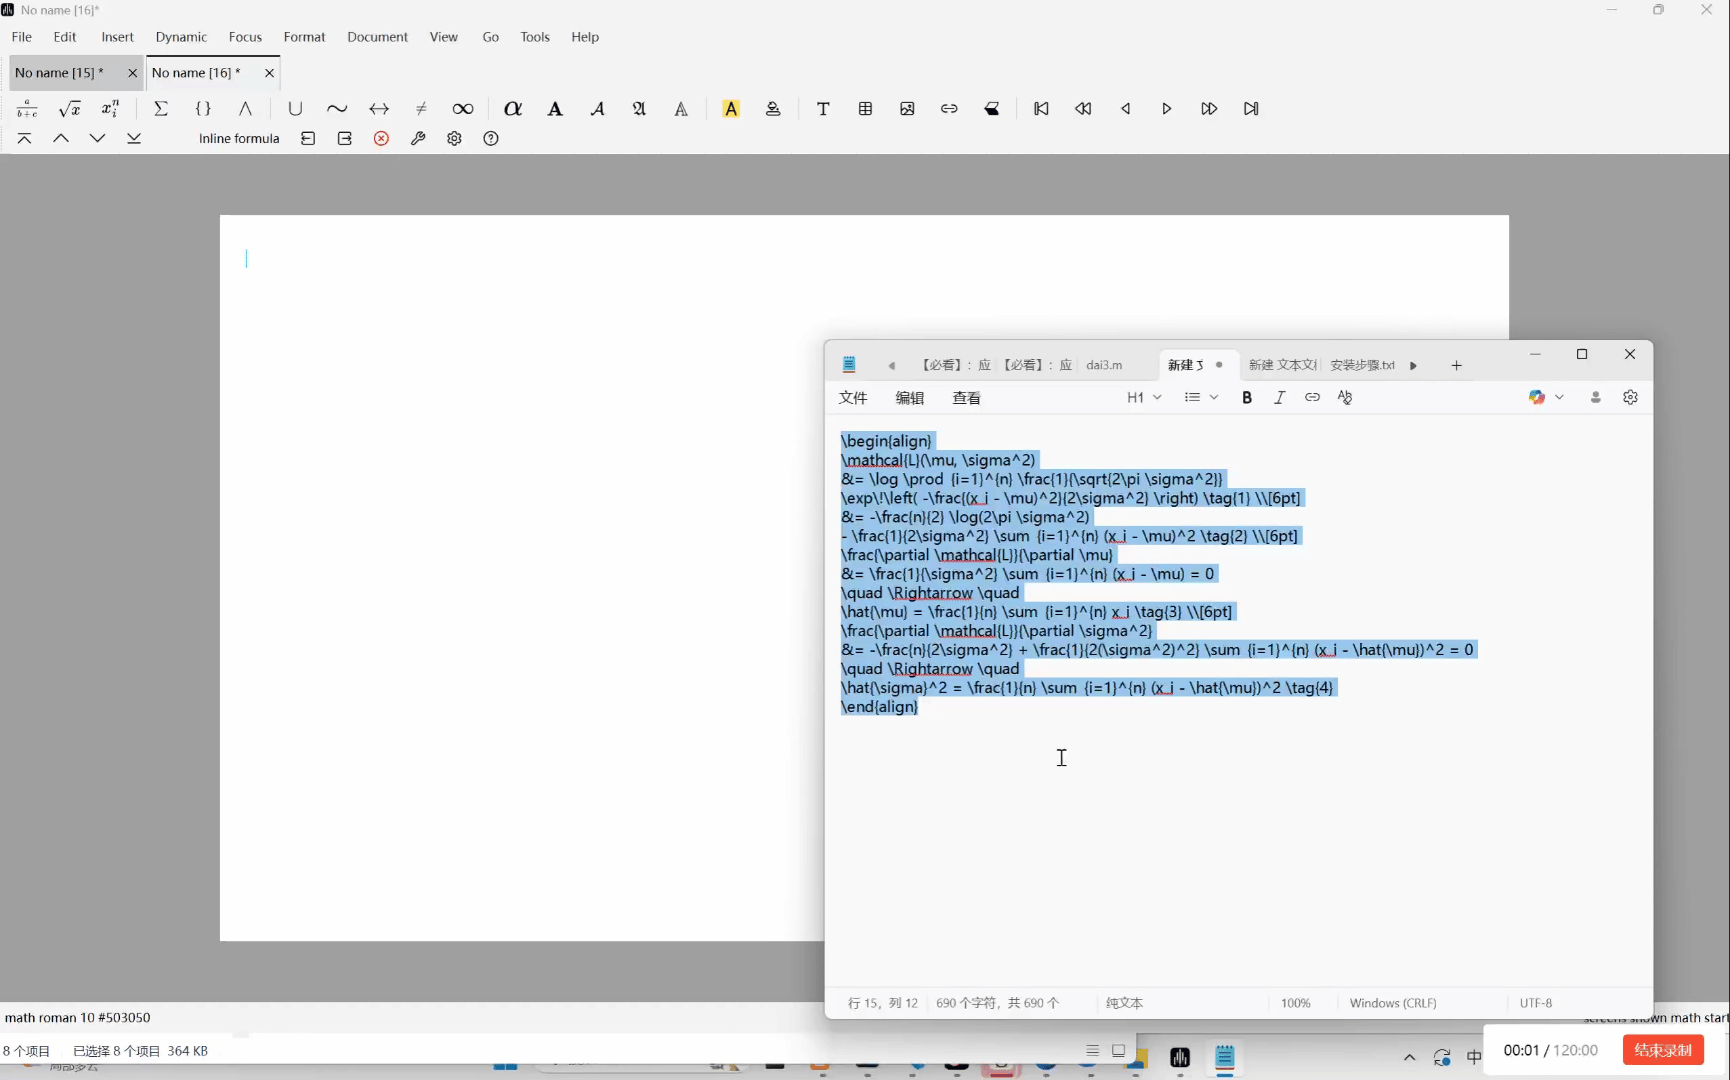Click the 100% zoom control in the status bar
Screen dimensions: 1730x1080
[1296, 1003]
